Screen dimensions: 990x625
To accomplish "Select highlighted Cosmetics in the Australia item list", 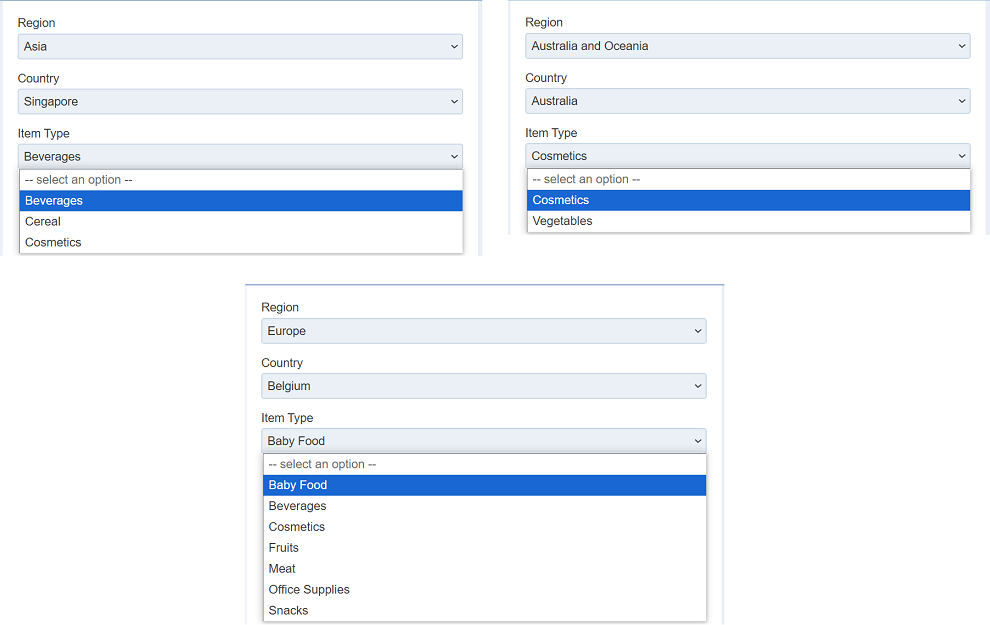I will (560, 200).
